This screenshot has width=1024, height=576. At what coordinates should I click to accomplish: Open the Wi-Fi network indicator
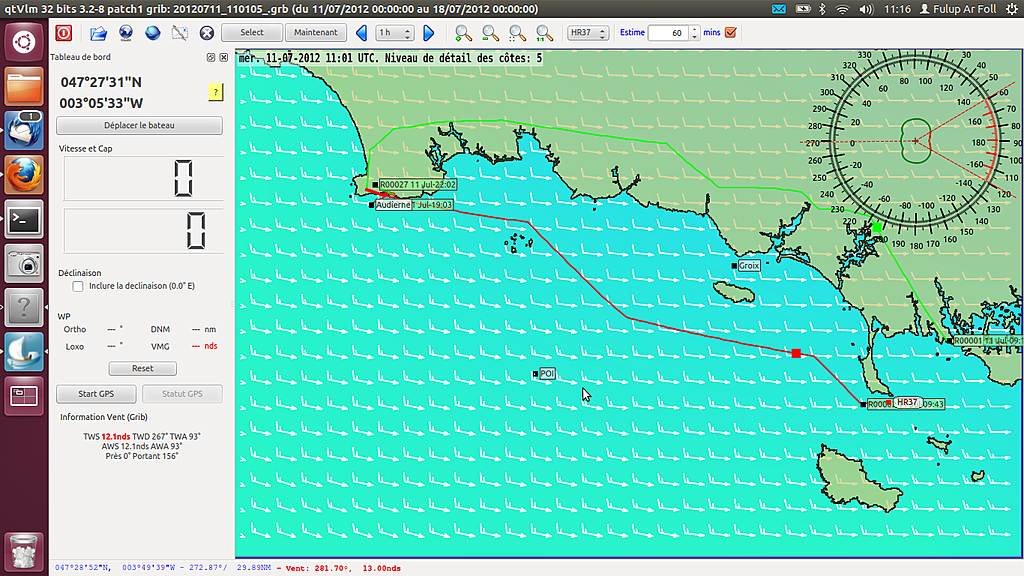click(843, 9)
